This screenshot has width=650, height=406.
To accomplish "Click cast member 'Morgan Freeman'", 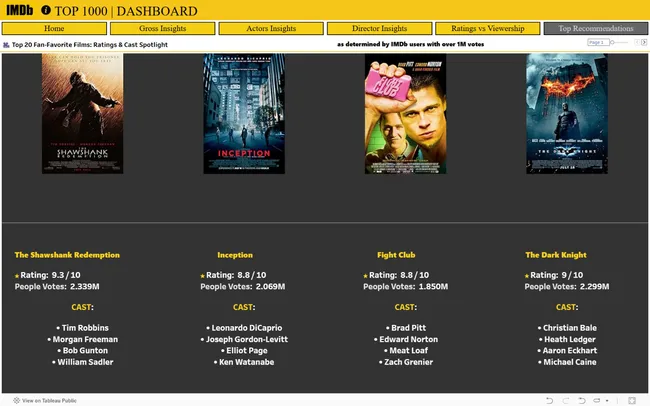I will coord(85,339).
